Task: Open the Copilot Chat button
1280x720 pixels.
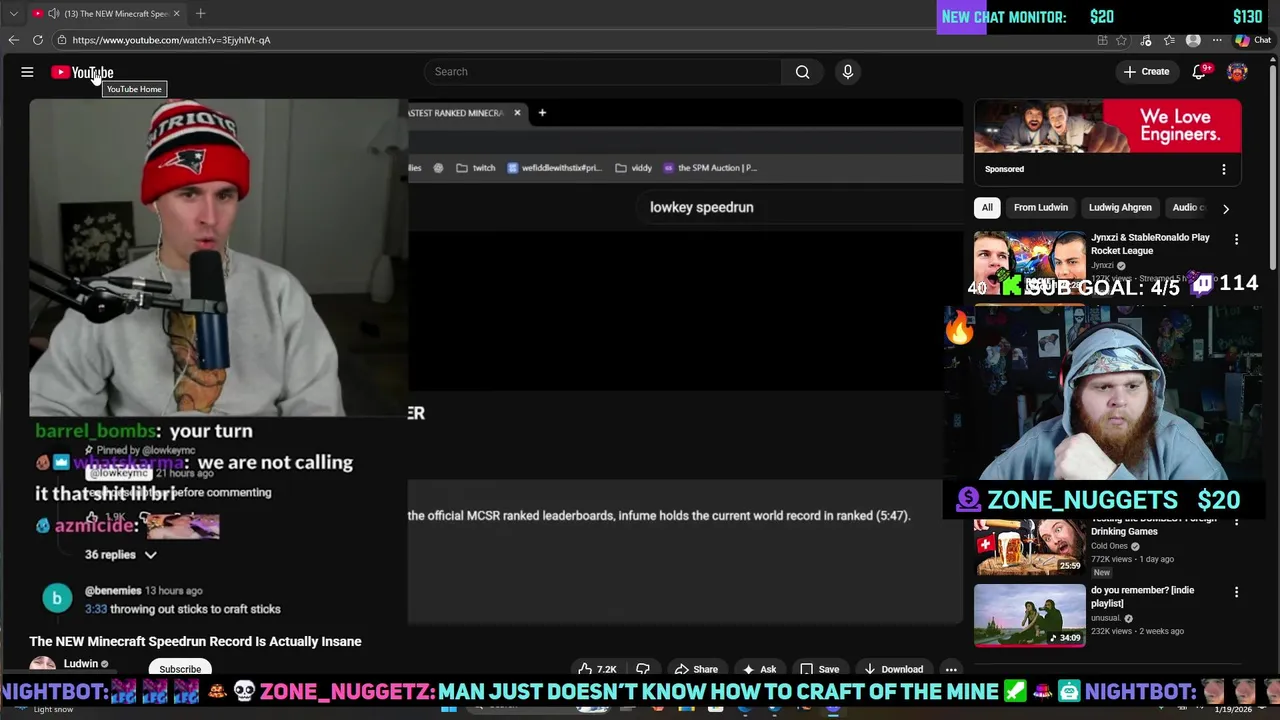Action: [1253, 40]
